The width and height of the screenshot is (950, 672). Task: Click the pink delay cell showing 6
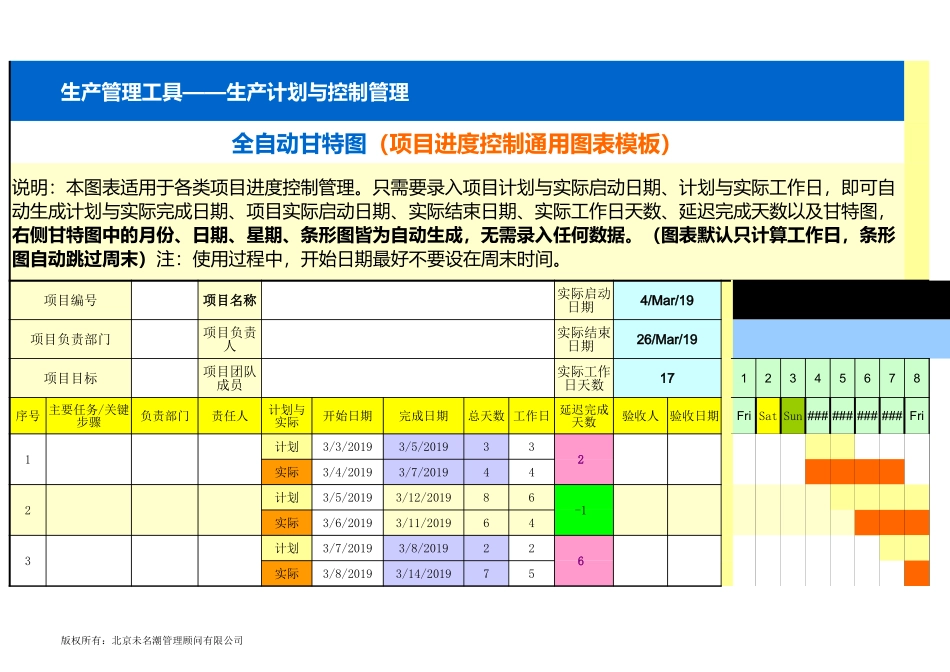point(584,561)
